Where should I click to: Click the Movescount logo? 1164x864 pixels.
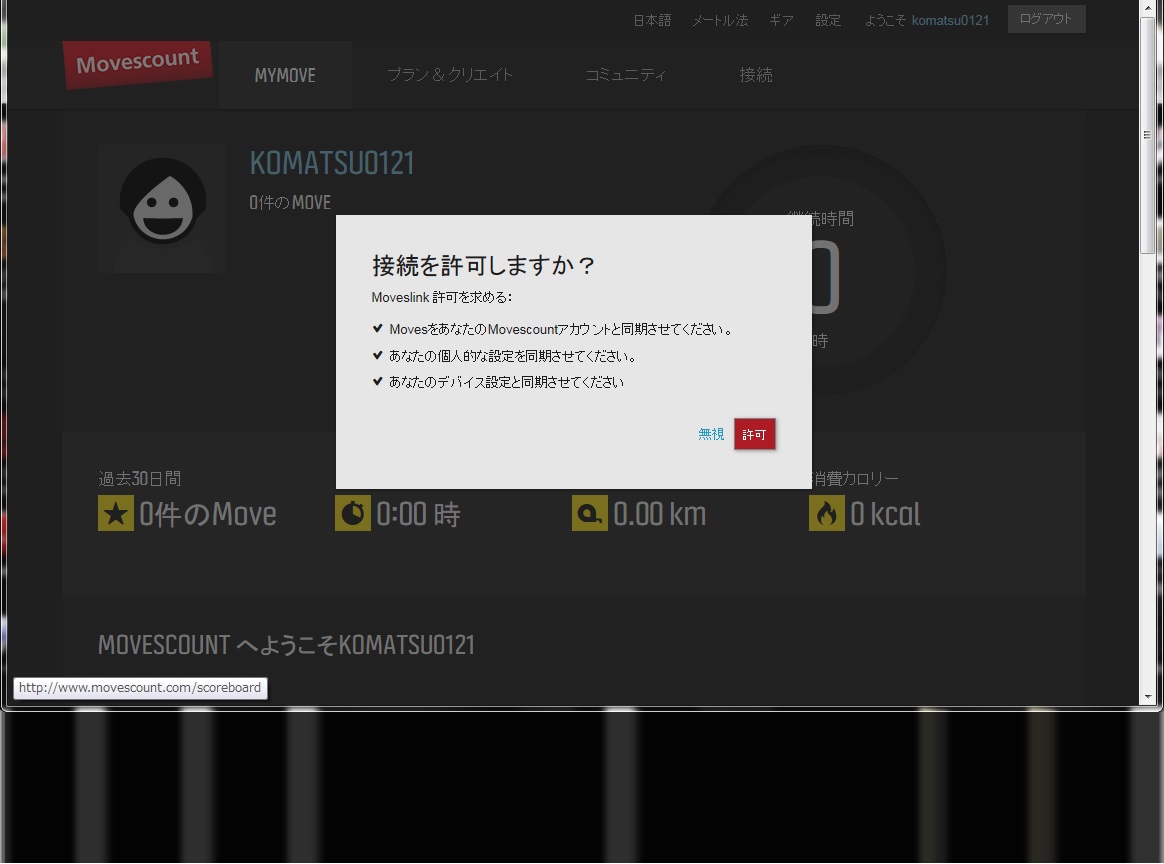pyautogui.click(x=138, y=64)
